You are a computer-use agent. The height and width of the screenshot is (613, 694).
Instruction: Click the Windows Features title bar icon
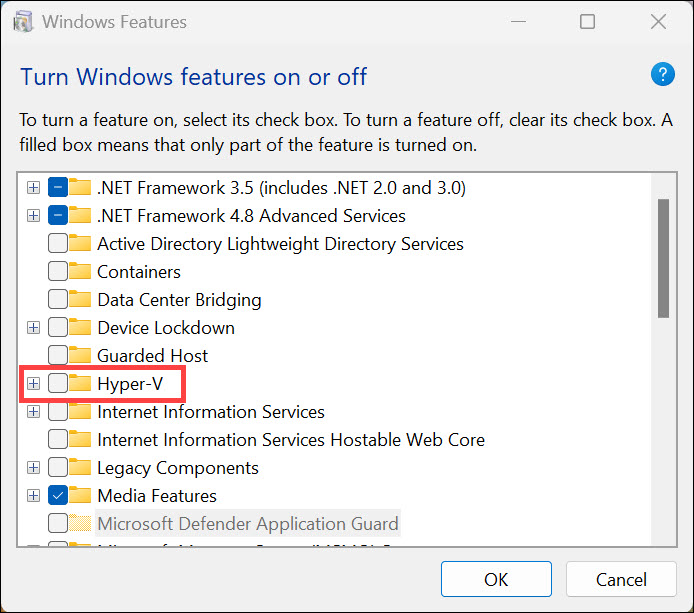pyautogui.click(x=22, y=21)
